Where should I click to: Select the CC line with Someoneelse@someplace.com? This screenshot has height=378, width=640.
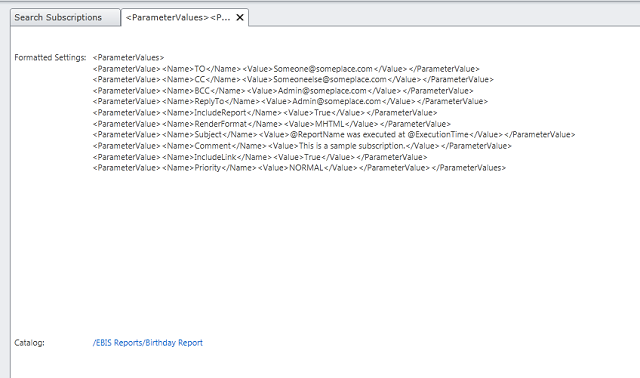click(x=293, y=80)
